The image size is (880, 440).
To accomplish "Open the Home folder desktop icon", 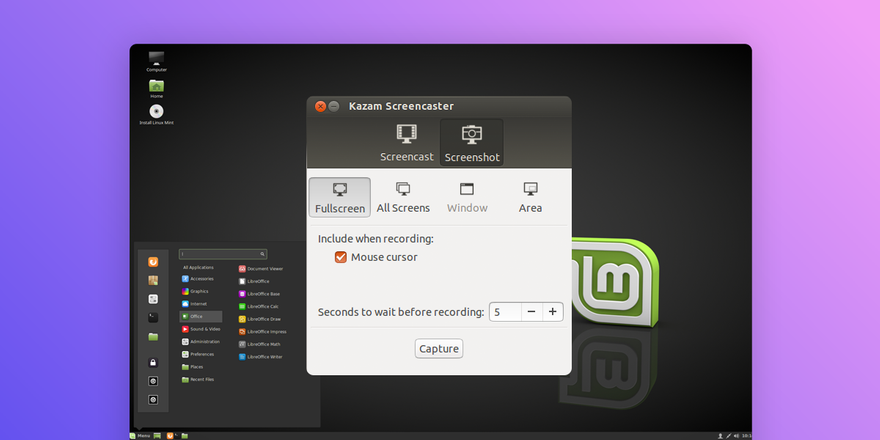I will tap(157, 88).
